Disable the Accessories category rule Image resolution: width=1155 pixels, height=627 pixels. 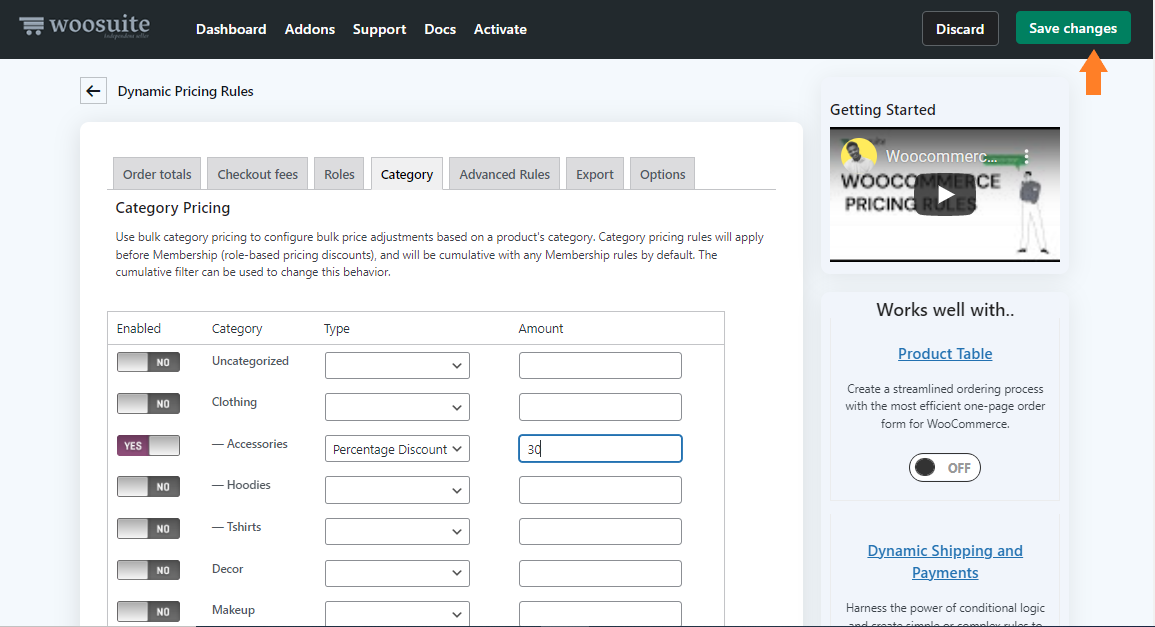(148, 445)
